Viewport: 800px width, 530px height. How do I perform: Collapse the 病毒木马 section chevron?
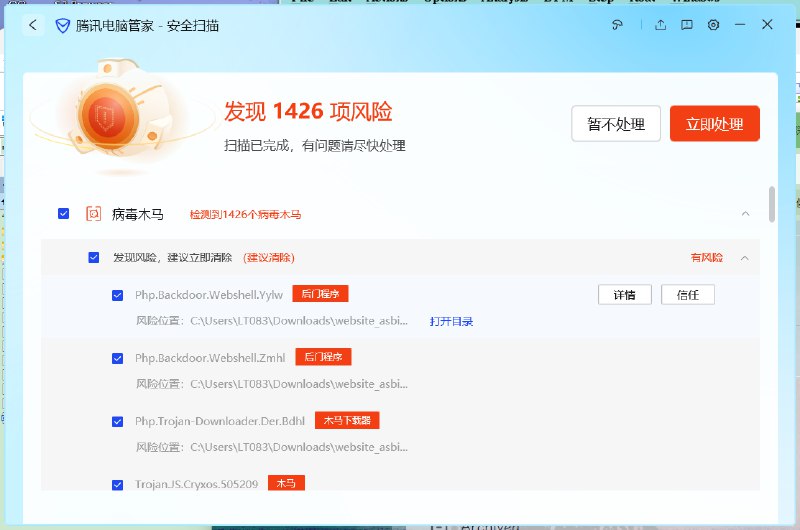[x=745, y=214]
